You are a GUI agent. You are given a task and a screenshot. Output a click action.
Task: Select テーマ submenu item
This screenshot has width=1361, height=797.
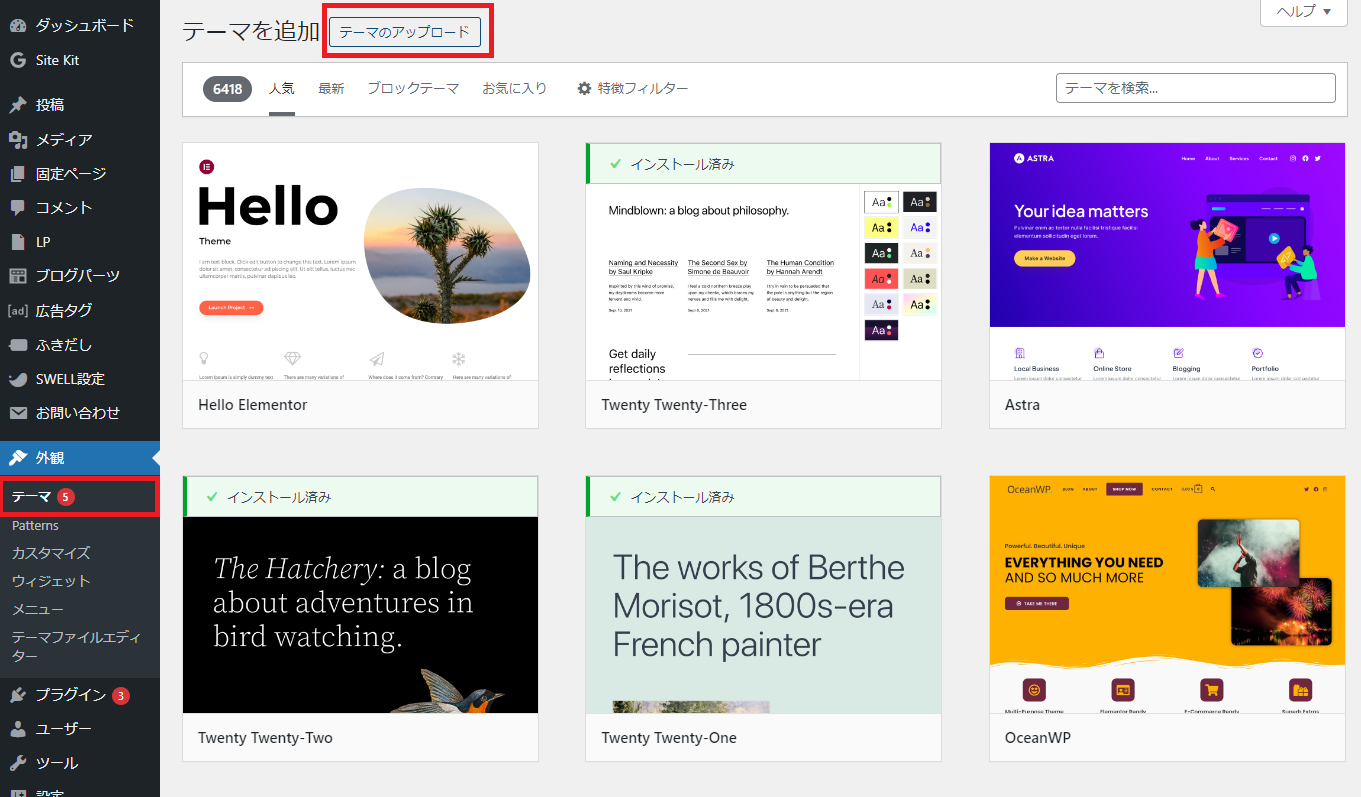[31, 497]
